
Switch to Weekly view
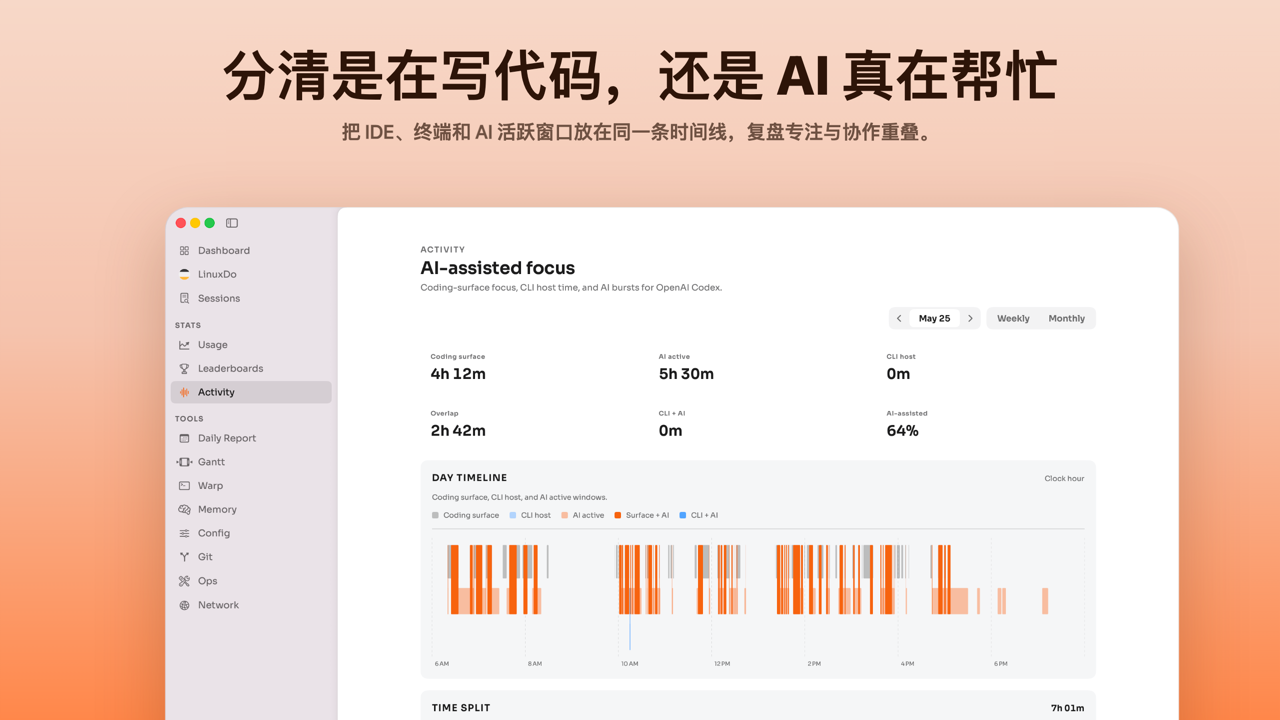(x=1013, y=318)
